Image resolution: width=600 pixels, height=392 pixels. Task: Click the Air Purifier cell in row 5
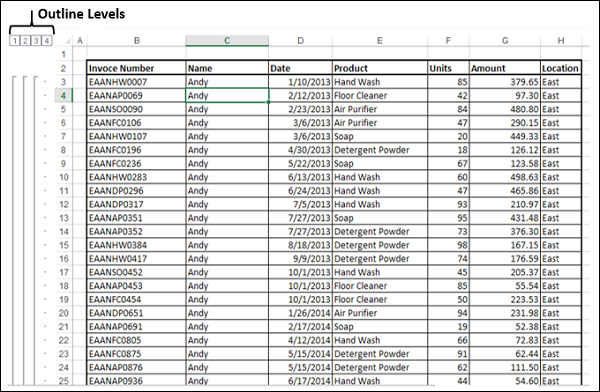click(x=380, y=109)
